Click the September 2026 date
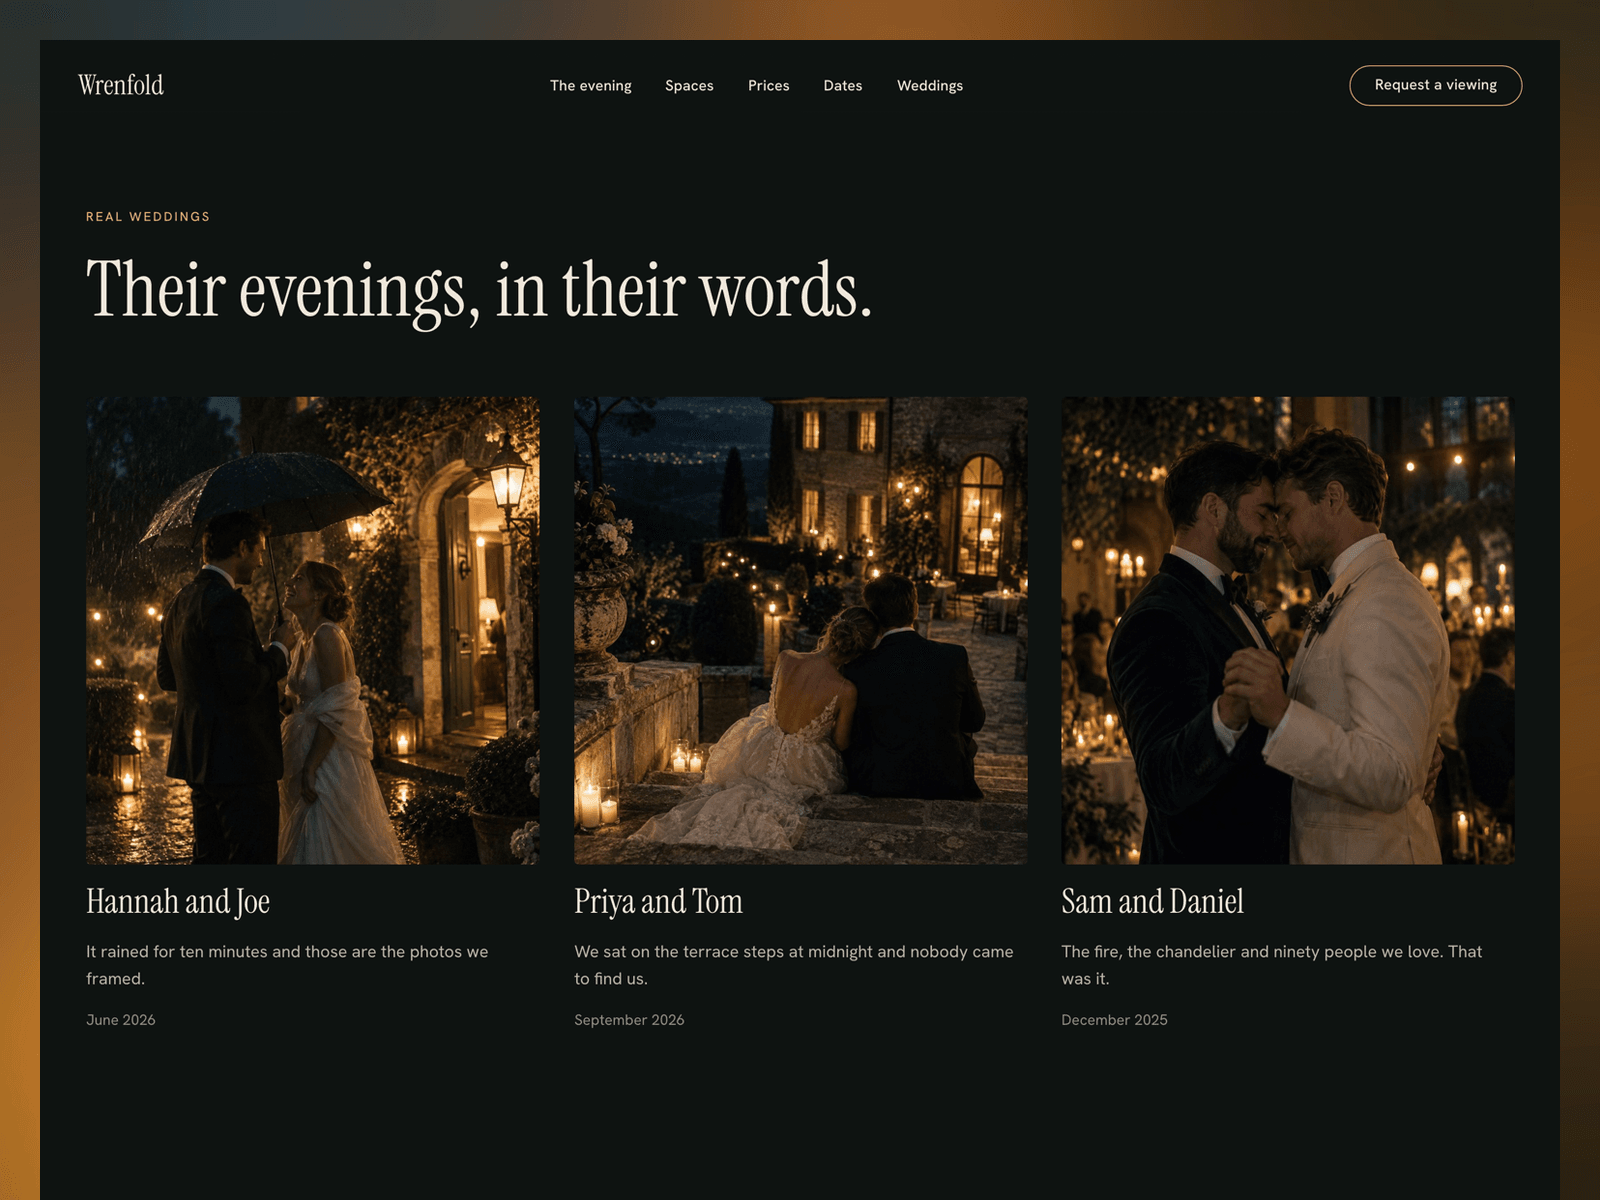Image resolution: width=1600 pixels, height=1200 pixels. [629, 1020]
